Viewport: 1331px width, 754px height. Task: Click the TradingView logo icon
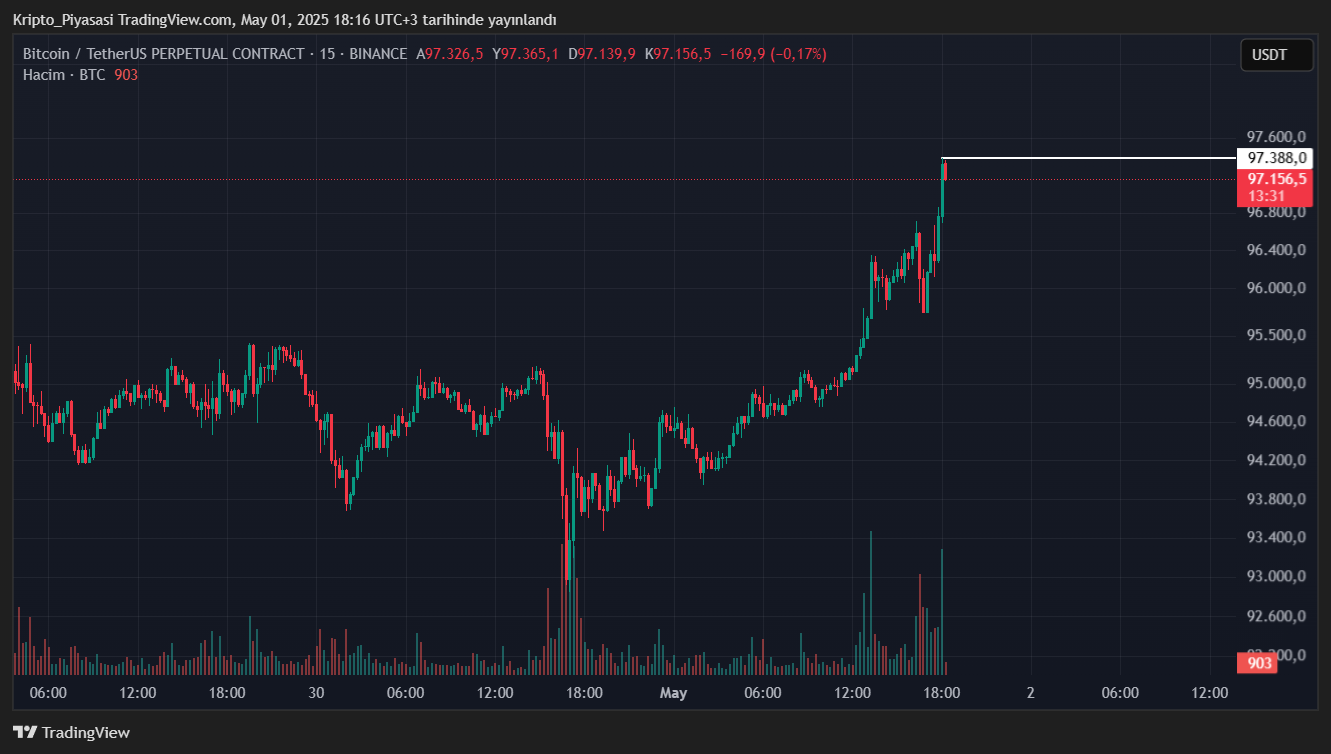pyautogui.click(x=24, y=732)
